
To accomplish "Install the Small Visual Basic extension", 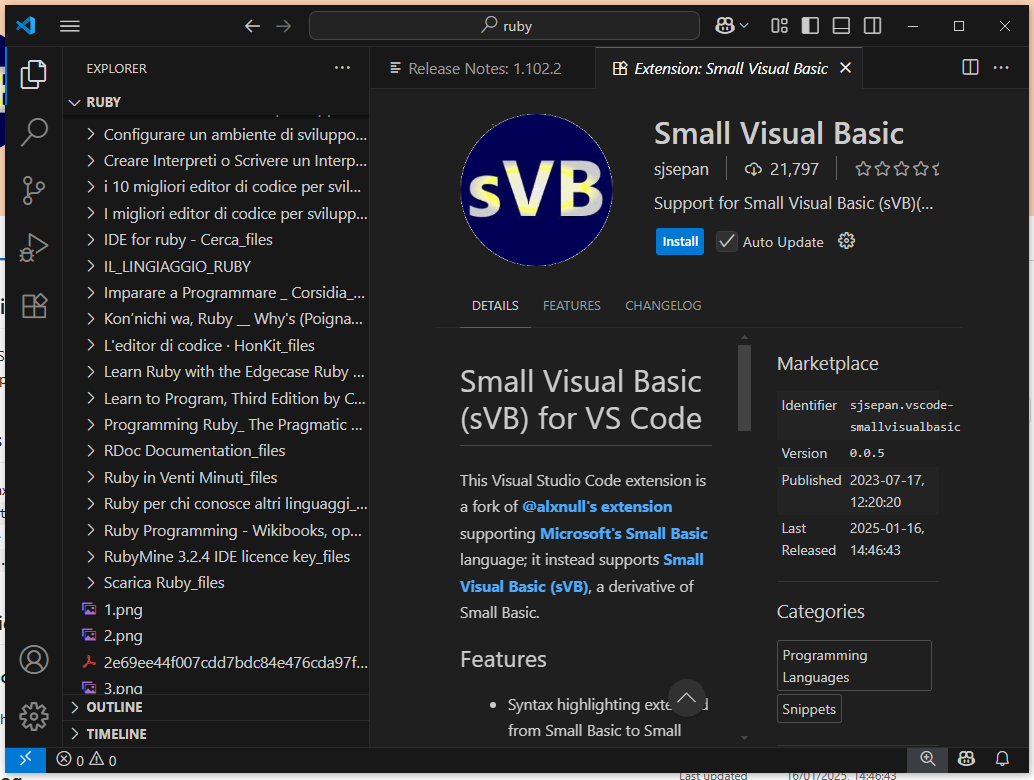I will 679,241.
